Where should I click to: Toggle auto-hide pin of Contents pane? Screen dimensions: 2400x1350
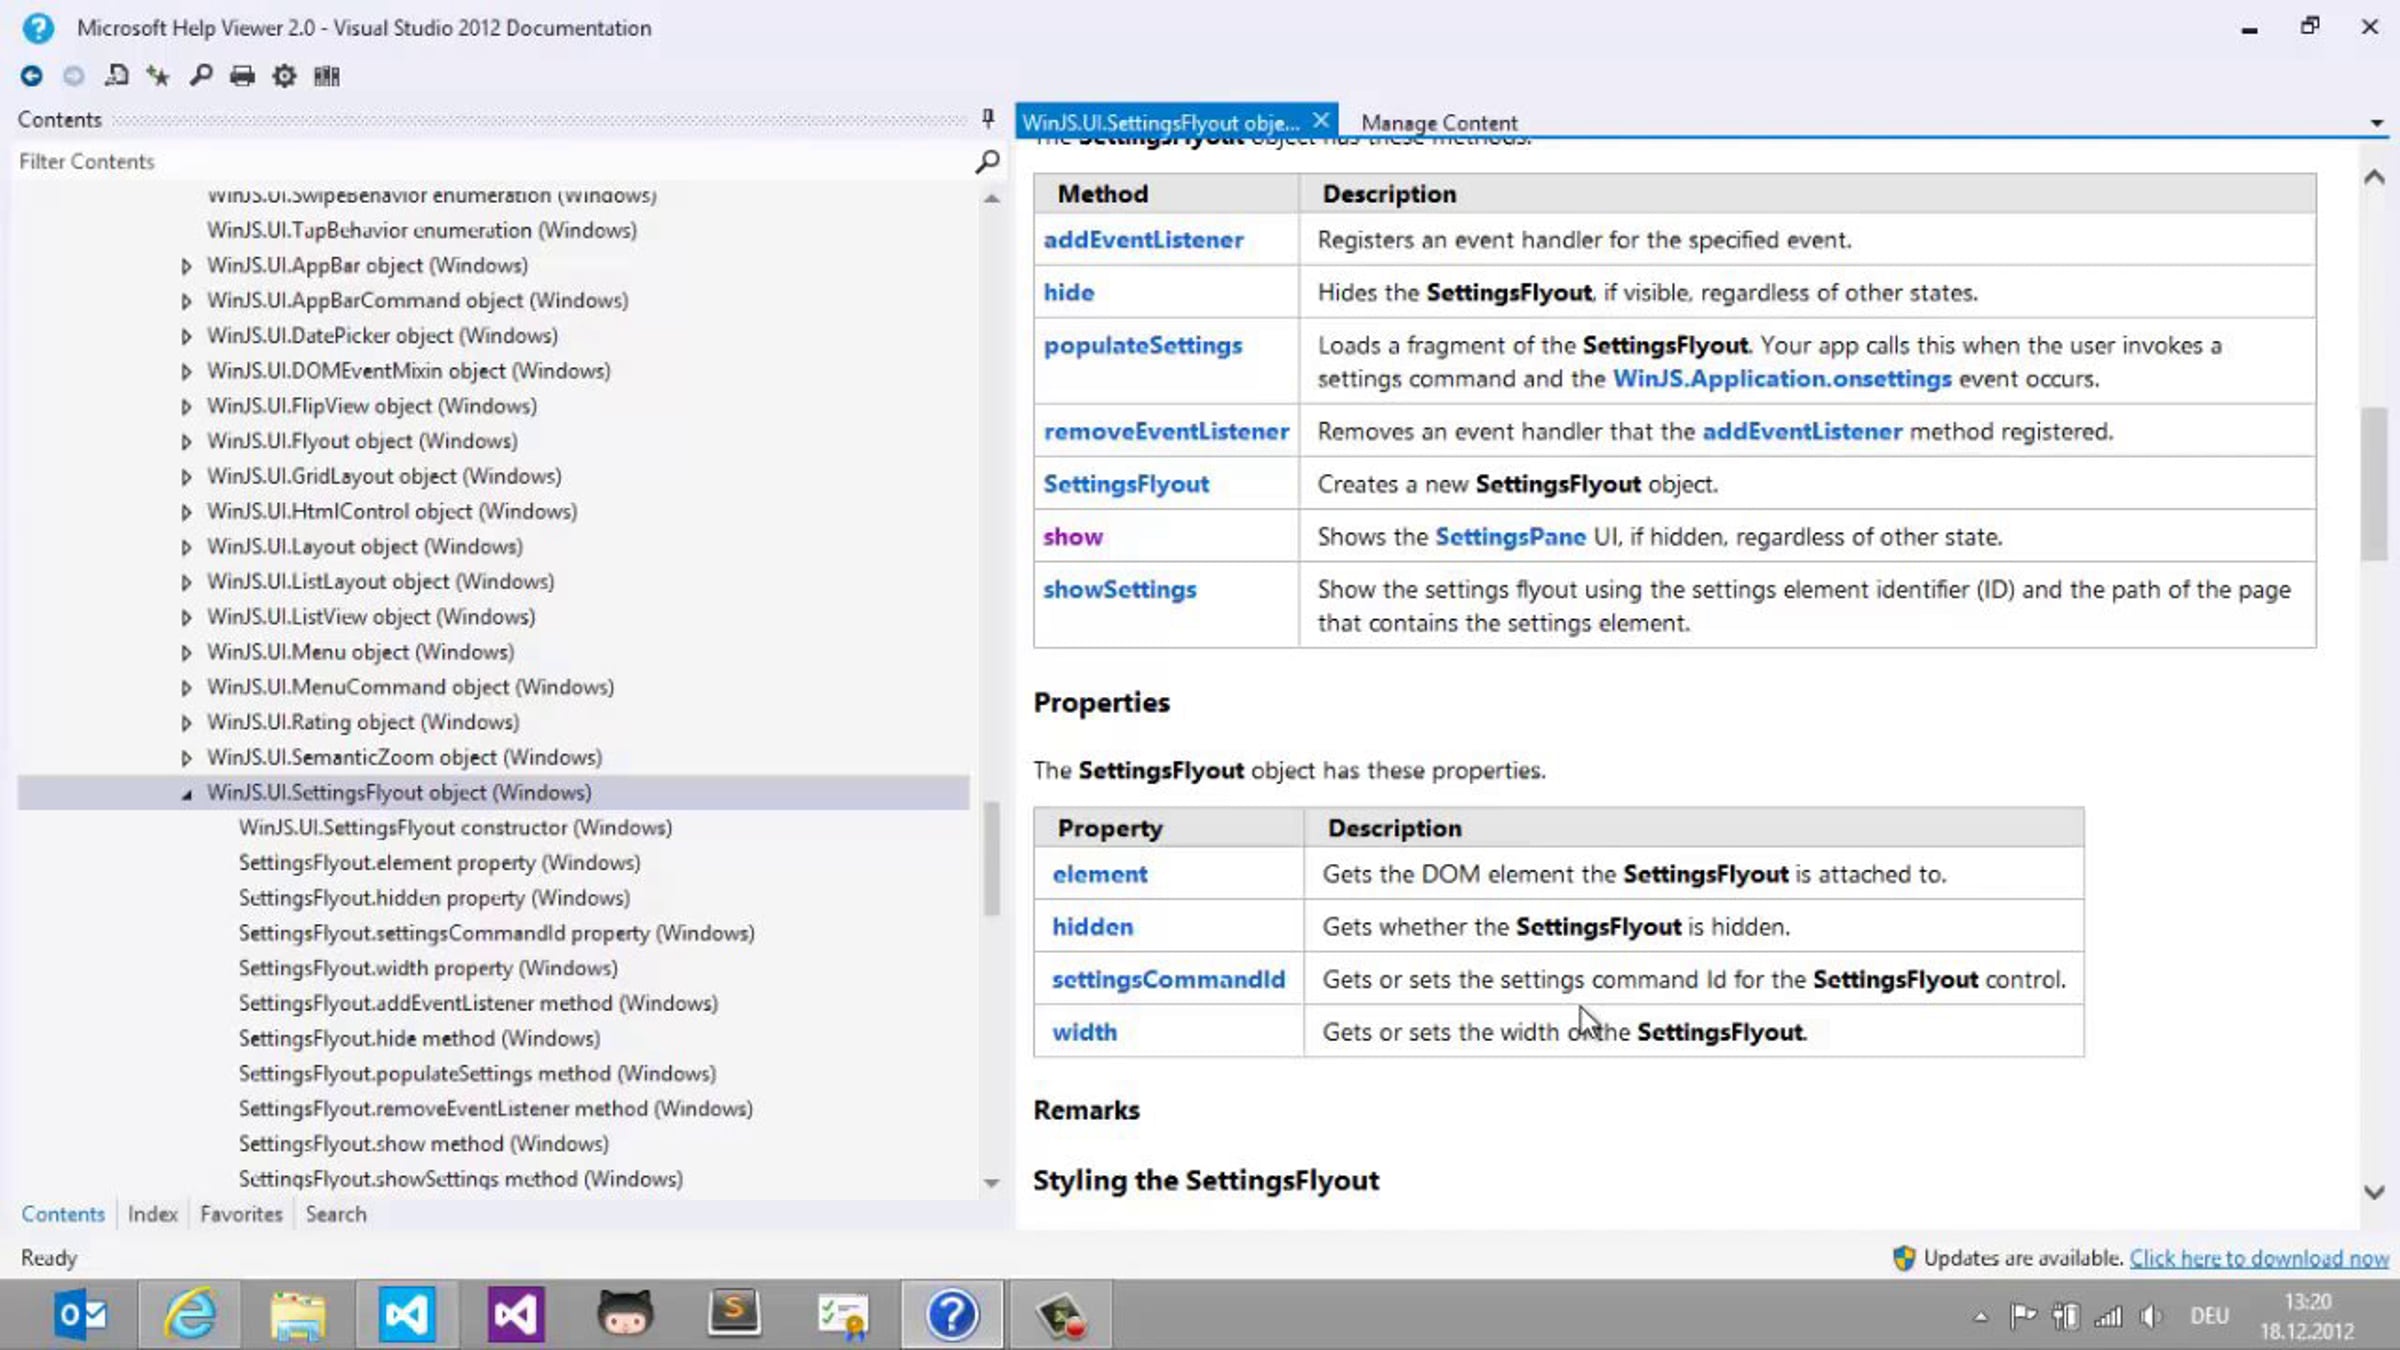988,119
